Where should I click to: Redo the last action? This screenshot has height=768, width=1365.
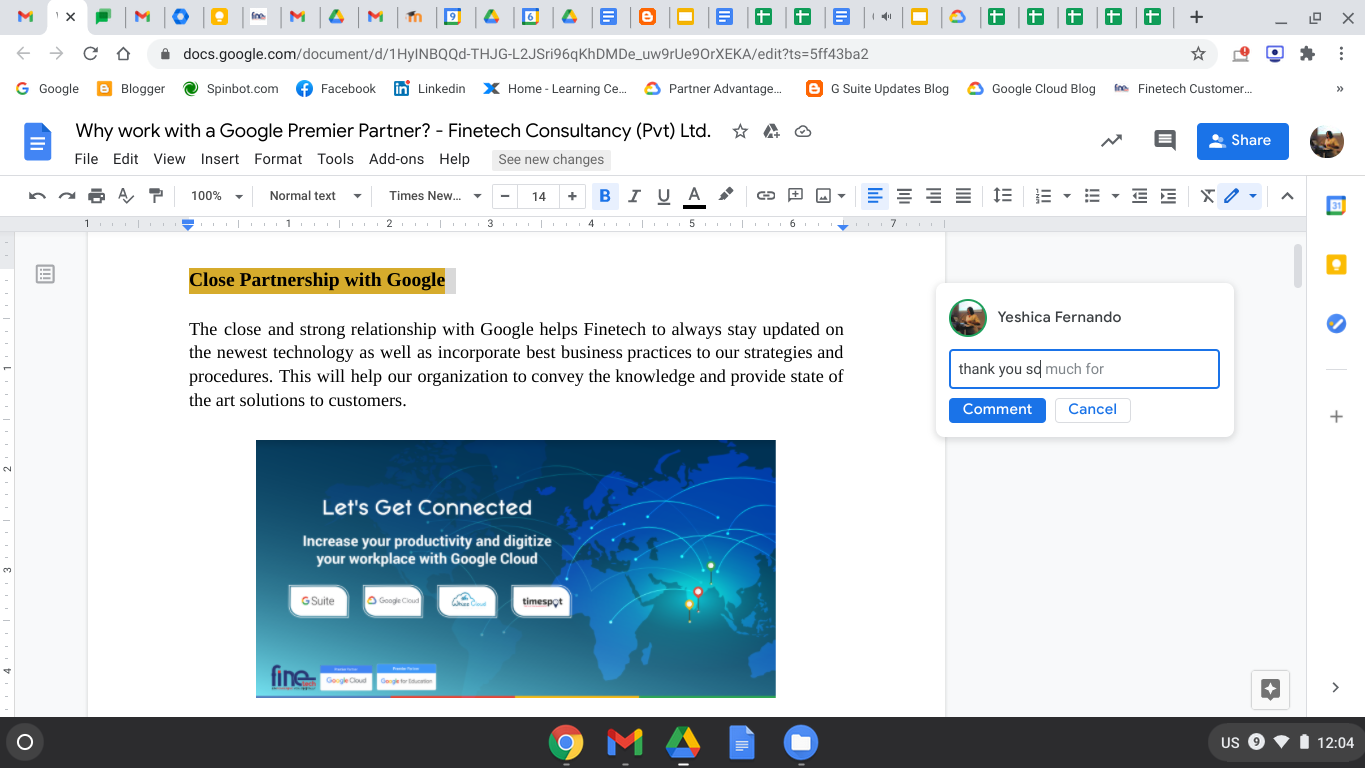coord(66,196)
